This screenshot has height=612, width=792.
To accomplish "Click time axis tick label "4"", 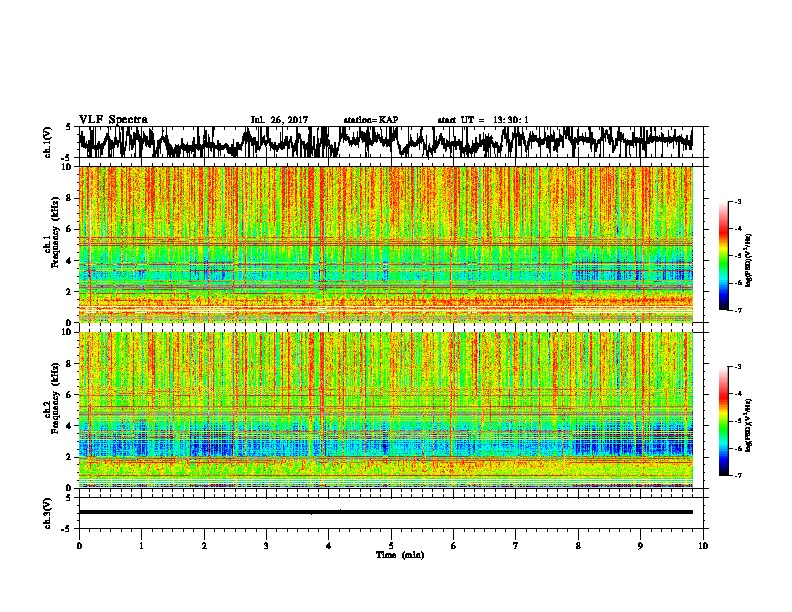I will click(x=329, y=546).
